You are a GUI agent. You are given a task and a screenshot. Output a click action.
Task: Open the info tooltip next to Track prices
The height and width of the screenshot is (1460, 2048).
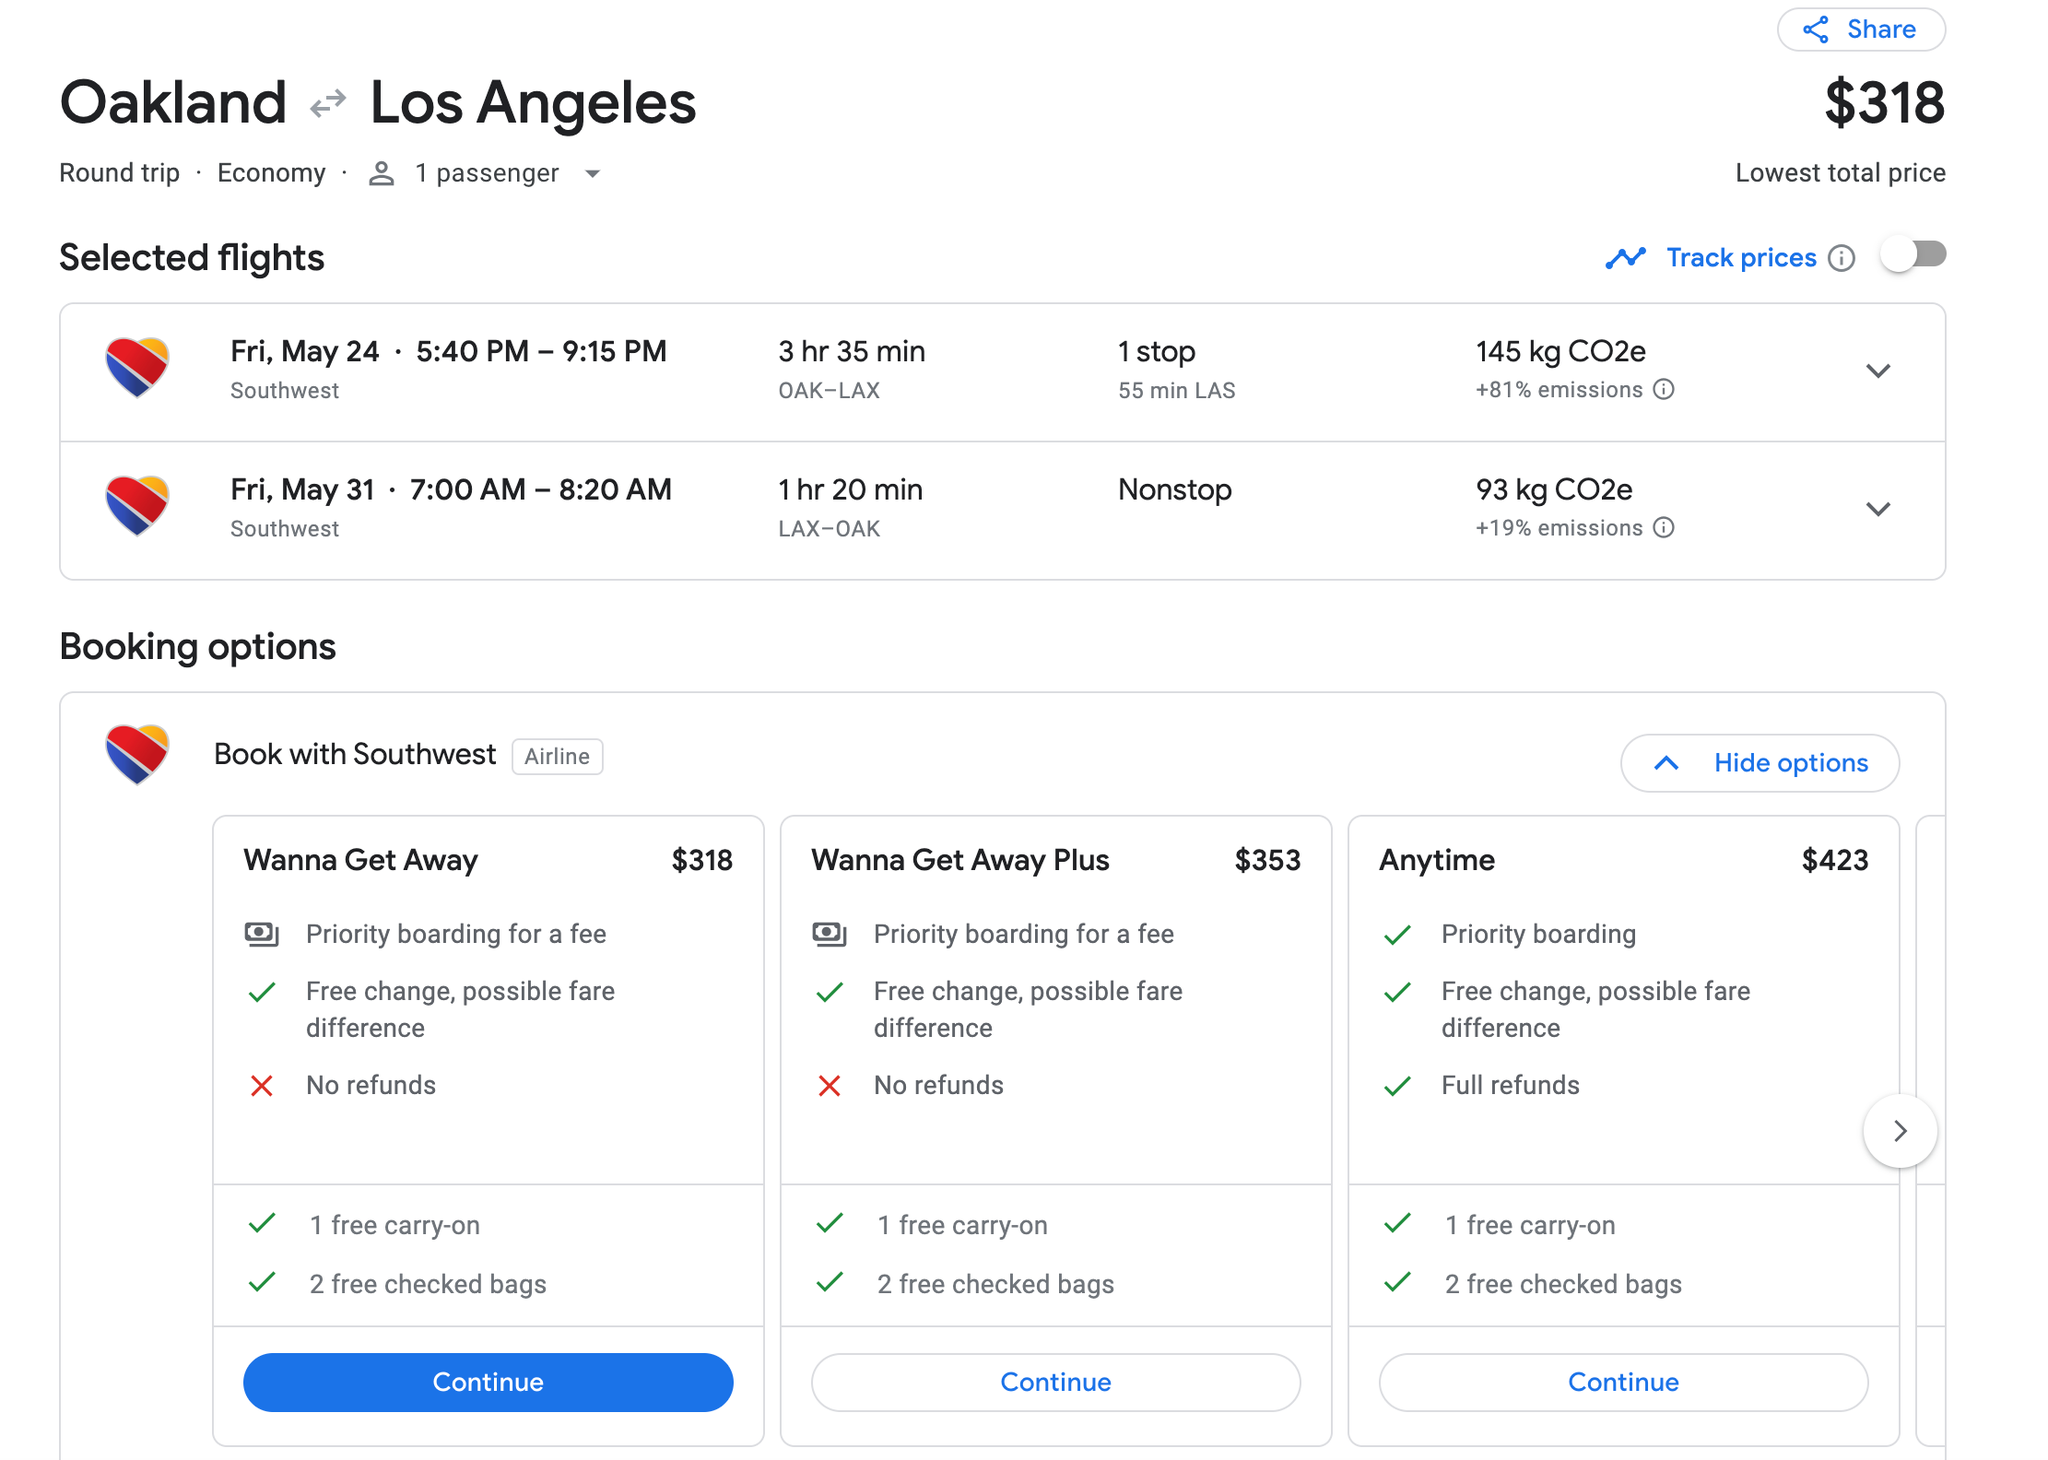(x=1843, y=258)
